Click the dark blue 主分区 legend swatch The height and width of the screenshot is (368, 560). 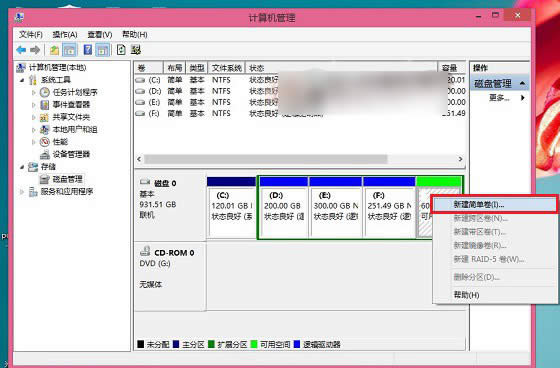(x=176, y=344)
